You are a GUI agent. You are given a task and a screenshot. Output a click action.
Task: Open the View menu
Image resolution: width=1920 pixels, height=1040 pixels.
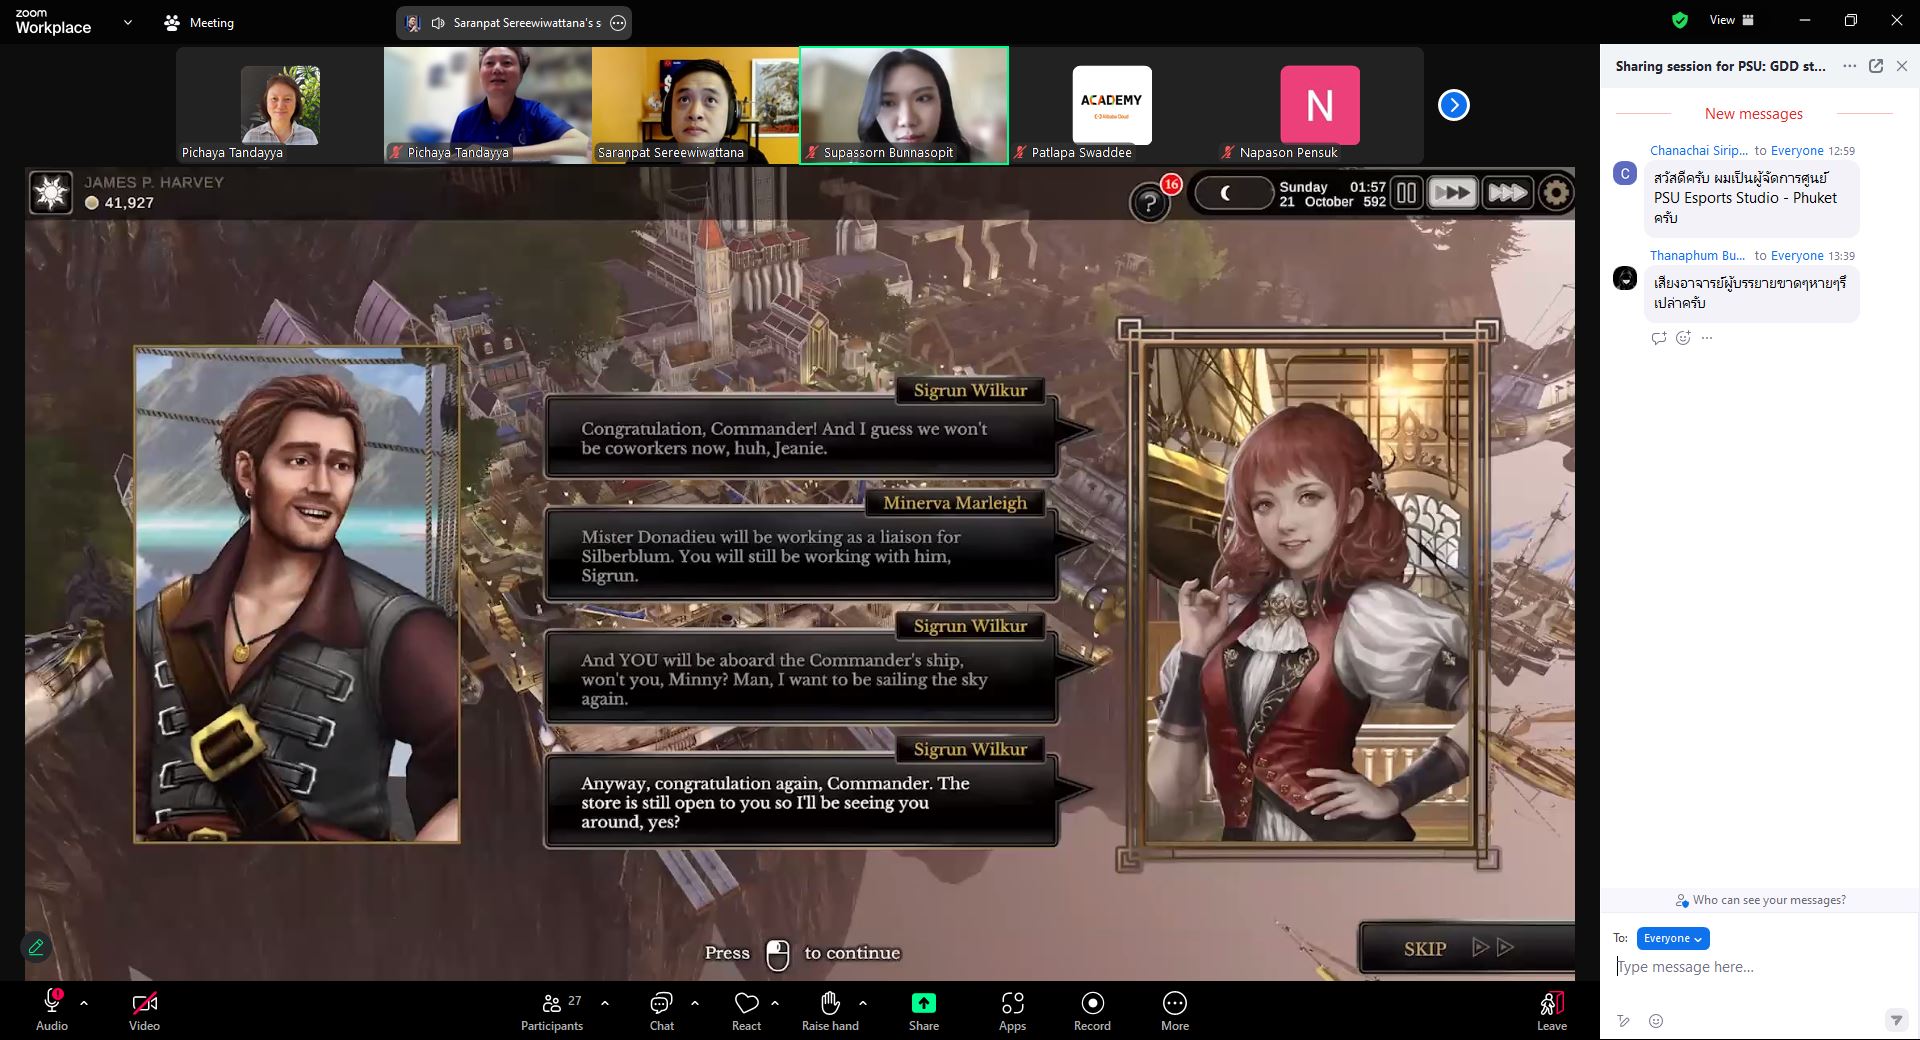tap(1731, 20)
